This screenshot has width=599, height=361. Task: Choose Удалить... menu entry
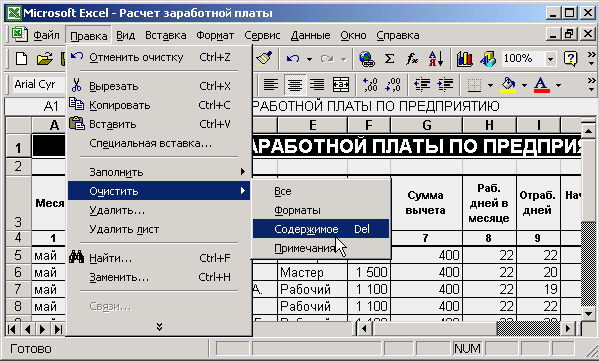[x=159, y=210]
